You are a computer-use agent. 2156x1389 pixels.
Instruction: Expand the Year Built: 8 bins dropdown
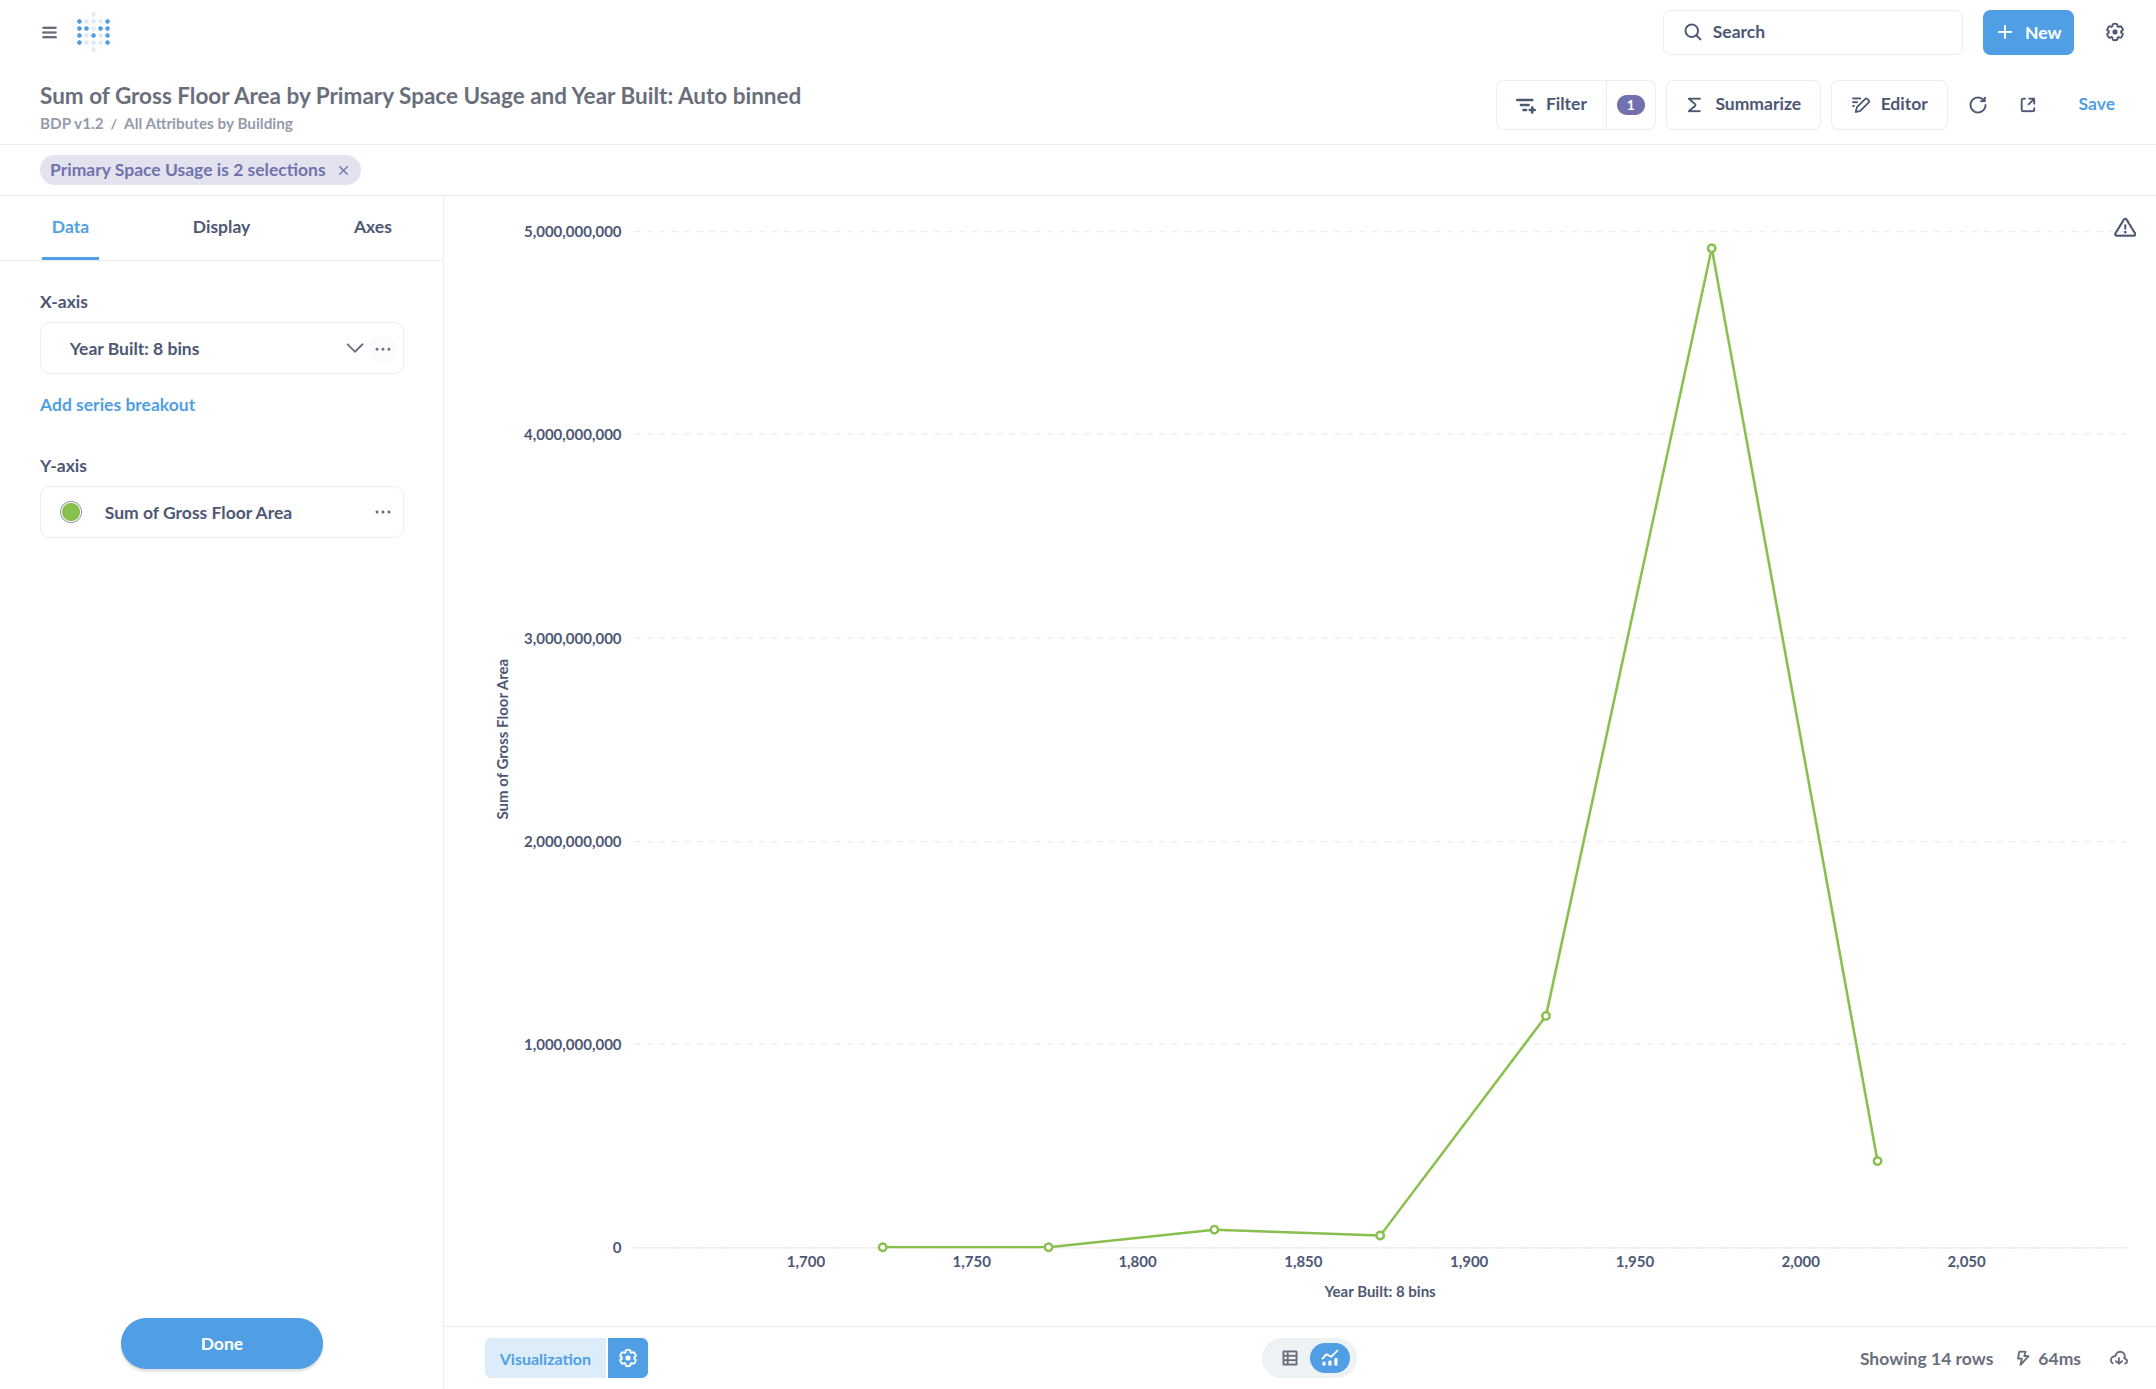tap(354, 348)
